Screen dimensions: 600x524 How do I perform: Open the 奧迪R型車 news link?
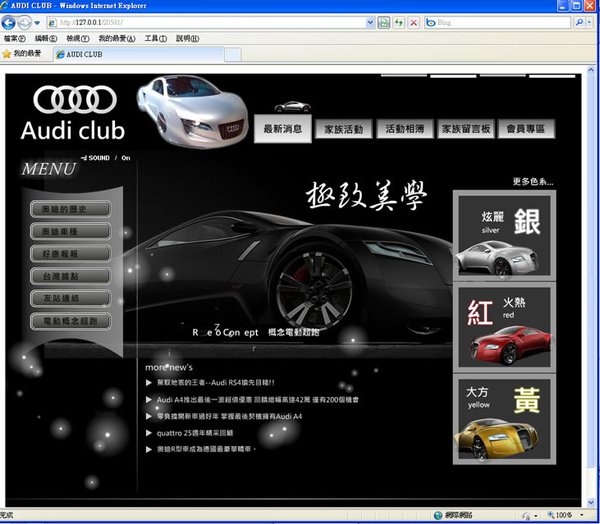click(x=206, y=449)
